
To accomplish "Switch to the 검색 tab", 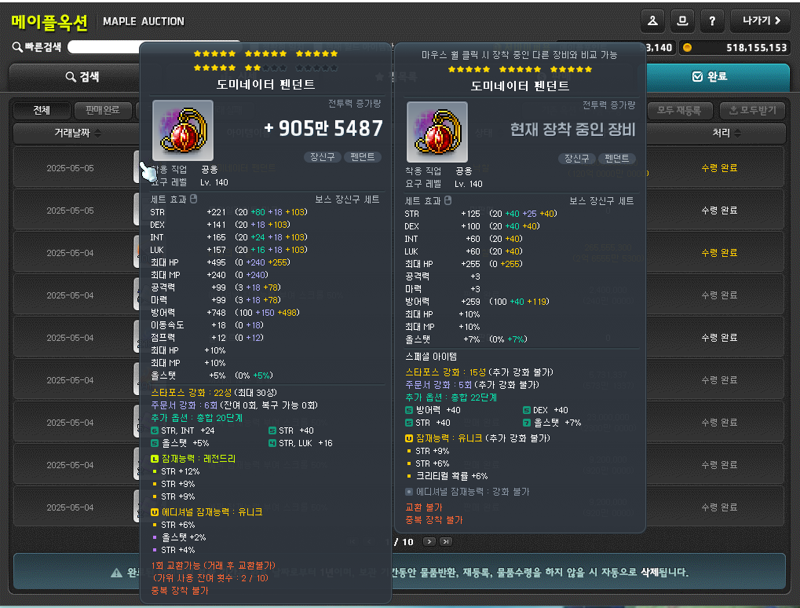I will 82,77.
